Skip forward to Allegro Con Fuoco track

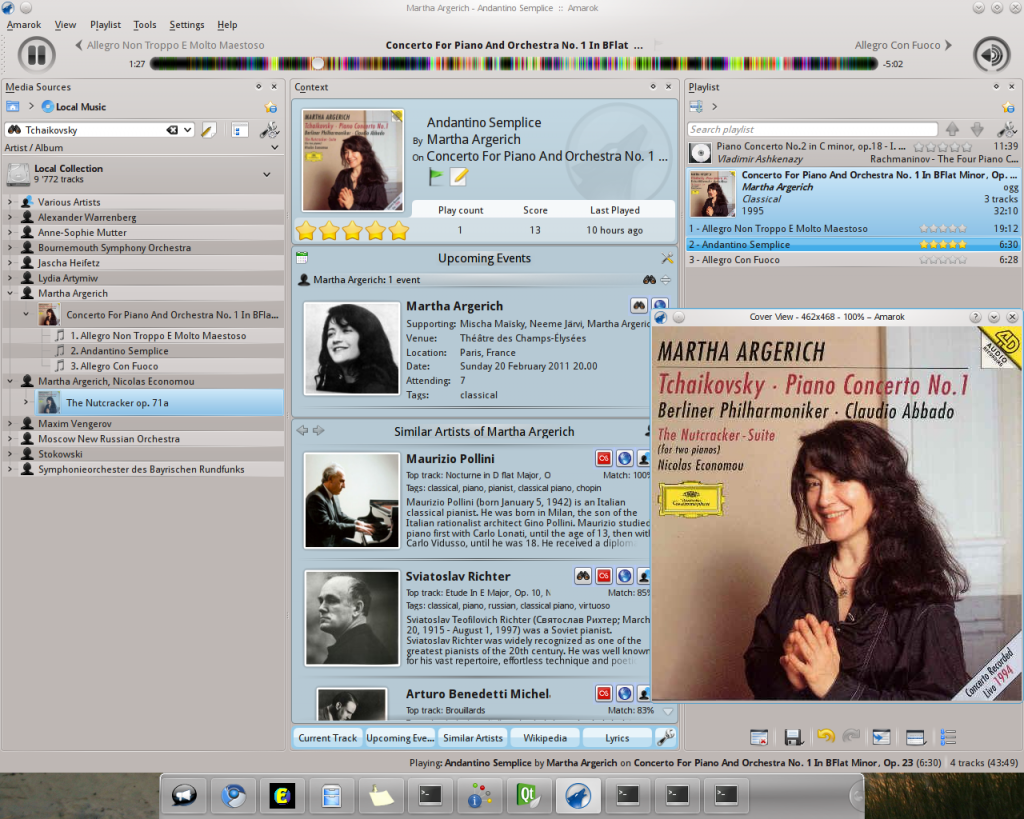[903, 45]
